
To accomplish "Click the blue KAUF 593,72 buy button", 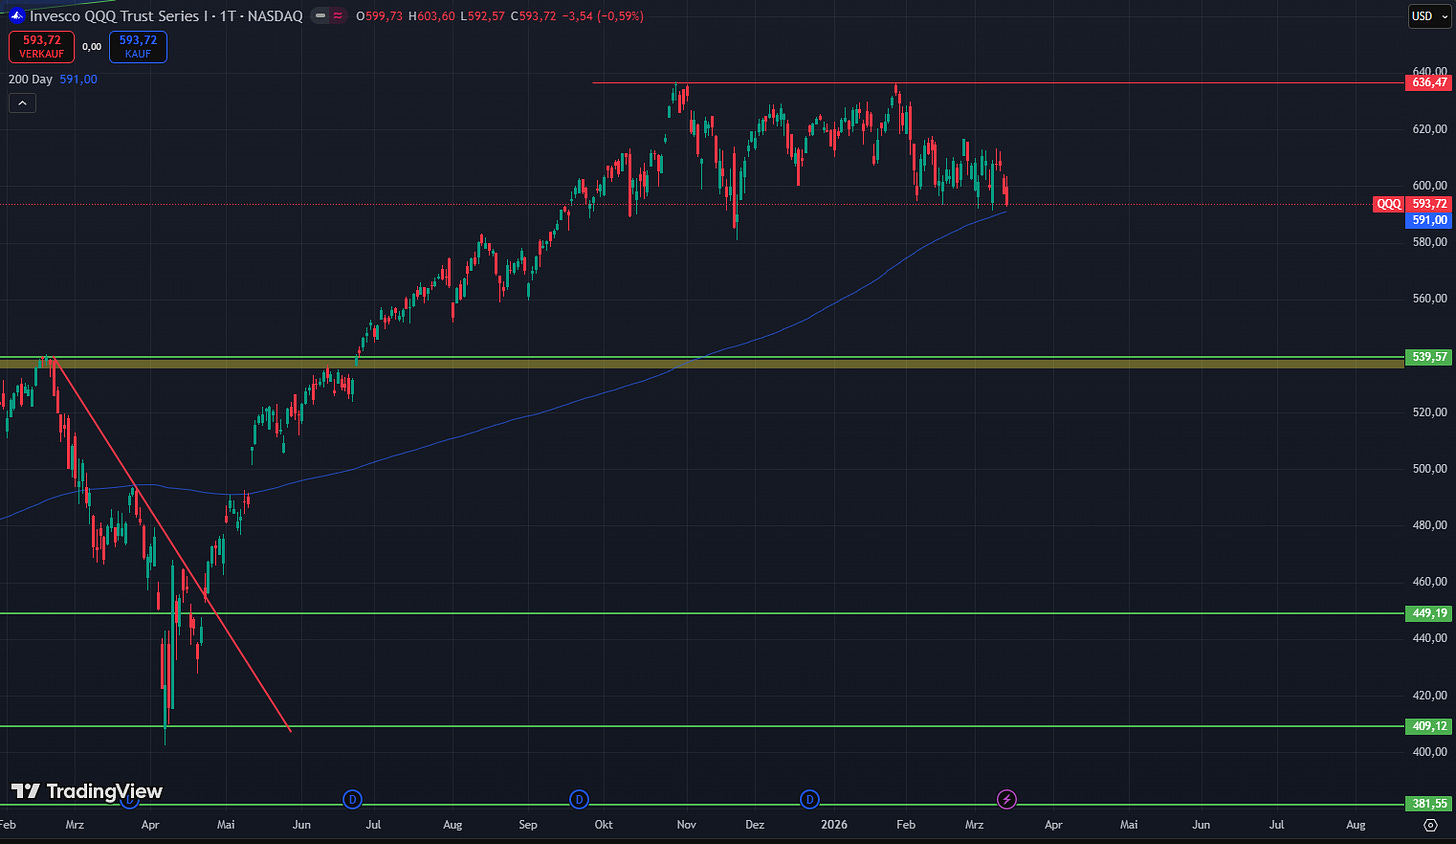I will coord(138,47).
